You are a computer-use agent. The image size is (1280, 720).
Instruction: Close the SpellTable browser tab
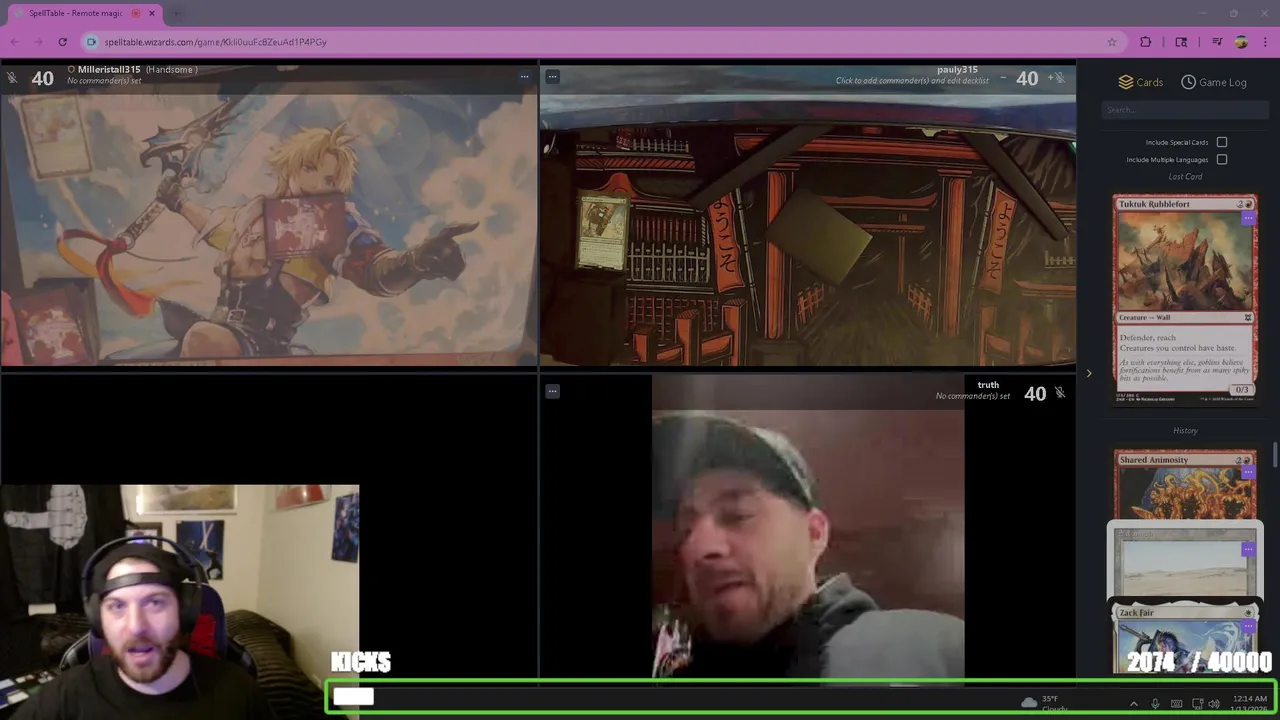(x=152, y=13)
